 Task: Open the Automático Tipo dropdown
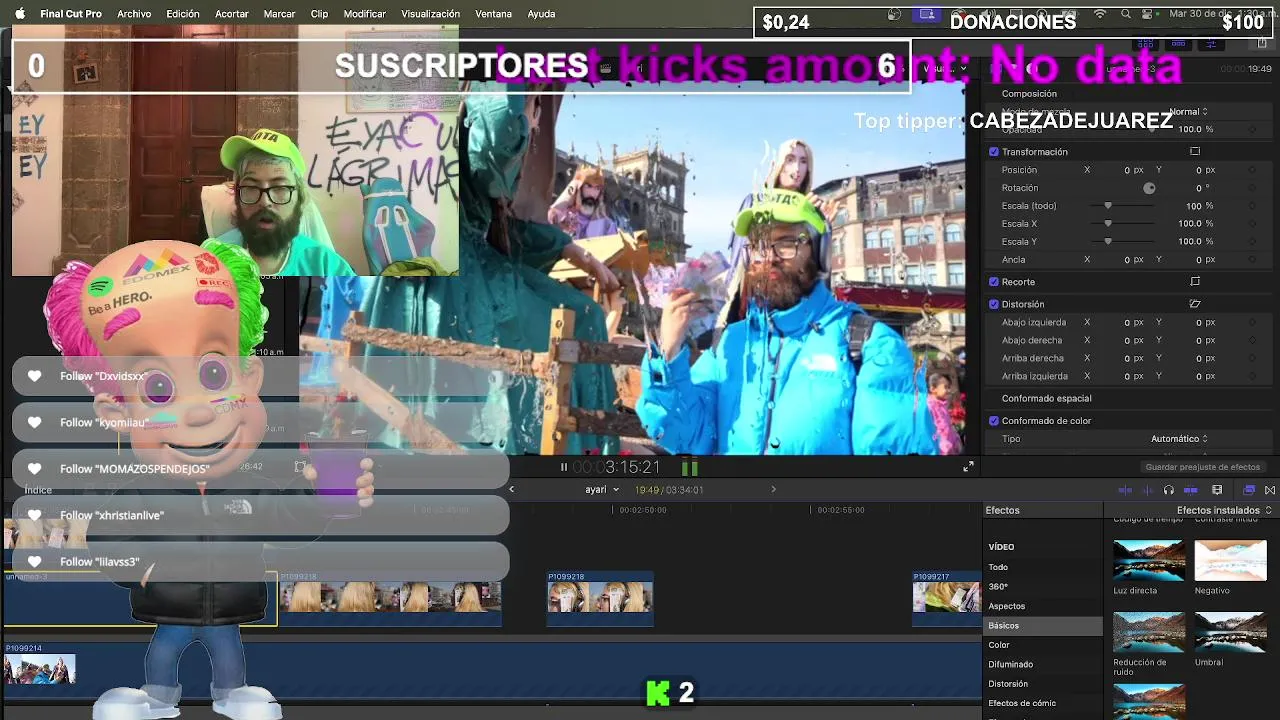point(1179,439)
